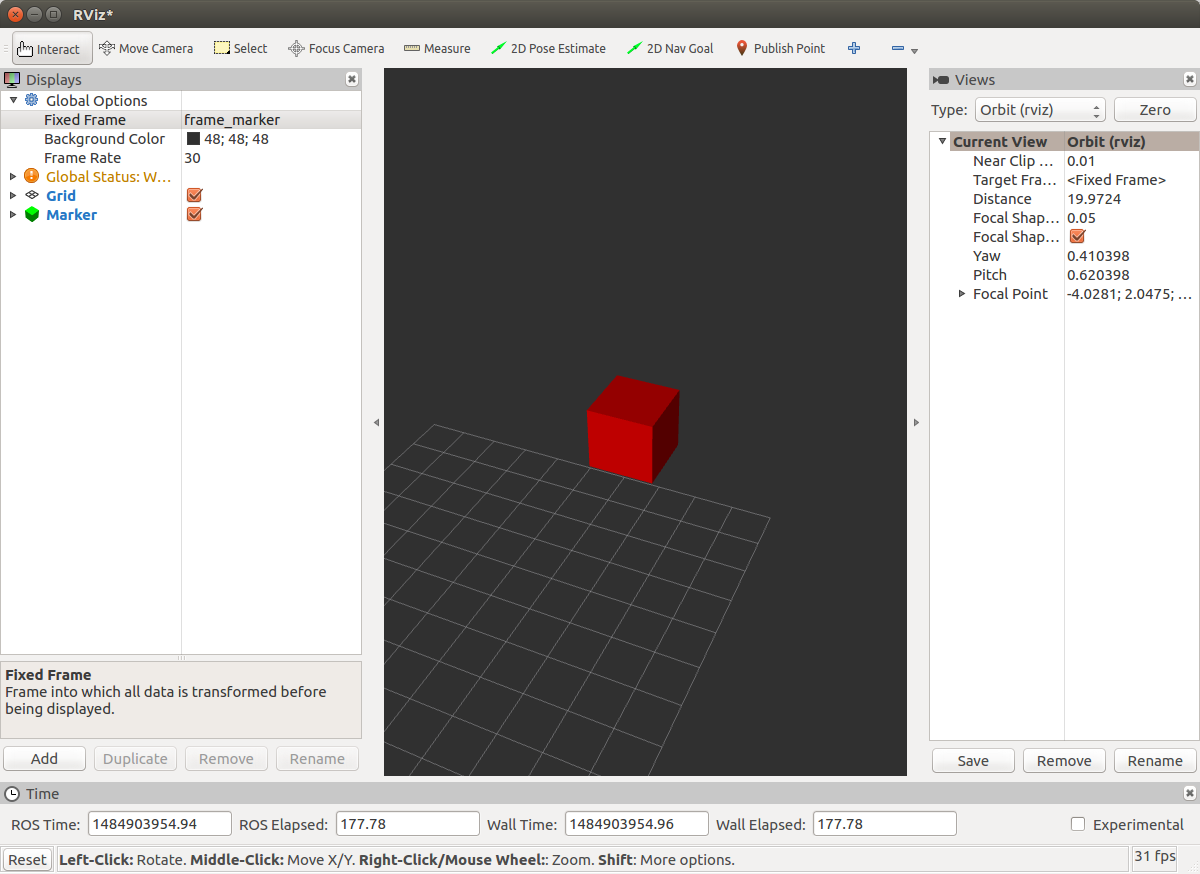1200x874 pixels.
Task: Close the Displays panel
Action: click(x=352, y=79)
